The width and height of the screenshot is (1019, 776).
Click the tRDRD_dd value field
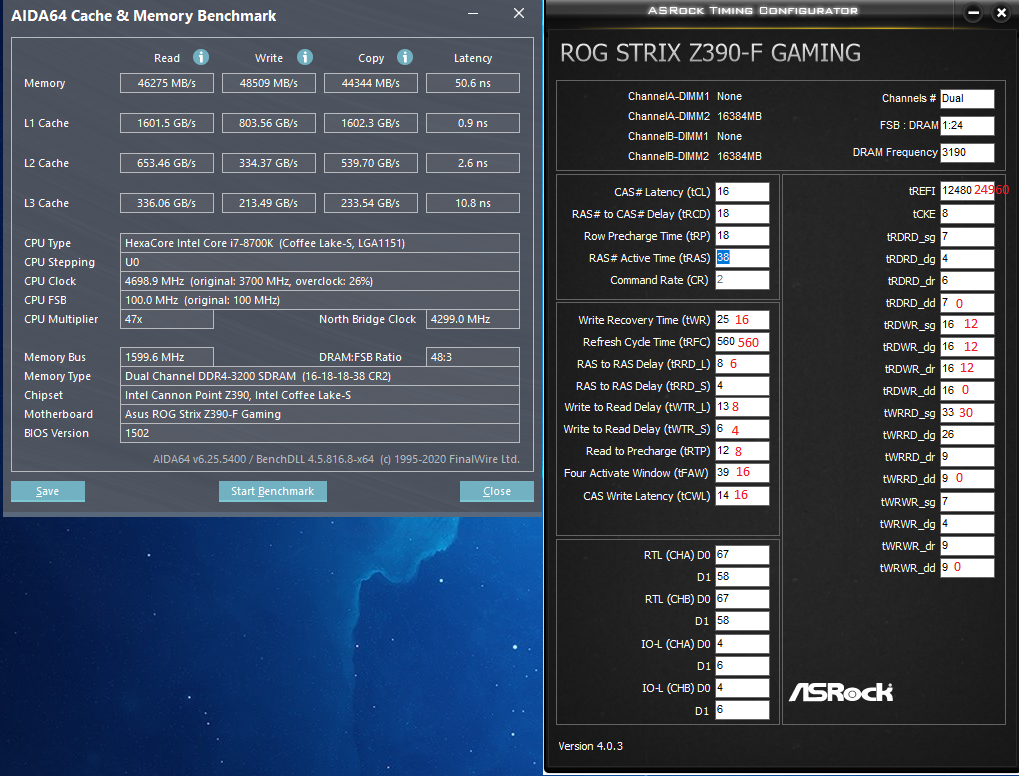point(967,303)
